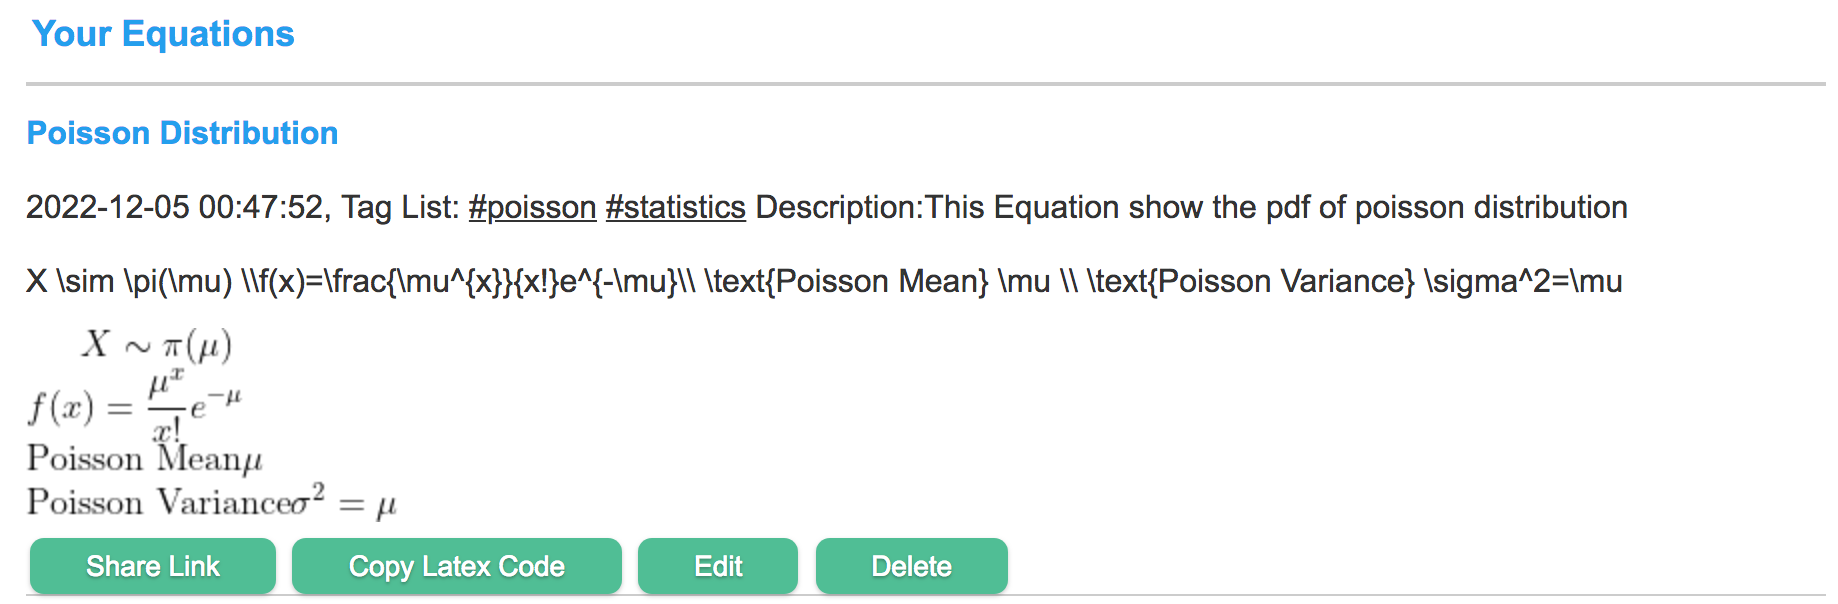Click the rendered X ~ π(μ) line
The height and width of the screenshot is (604, 1838).
pyautogui.click(x=157, y=345)
